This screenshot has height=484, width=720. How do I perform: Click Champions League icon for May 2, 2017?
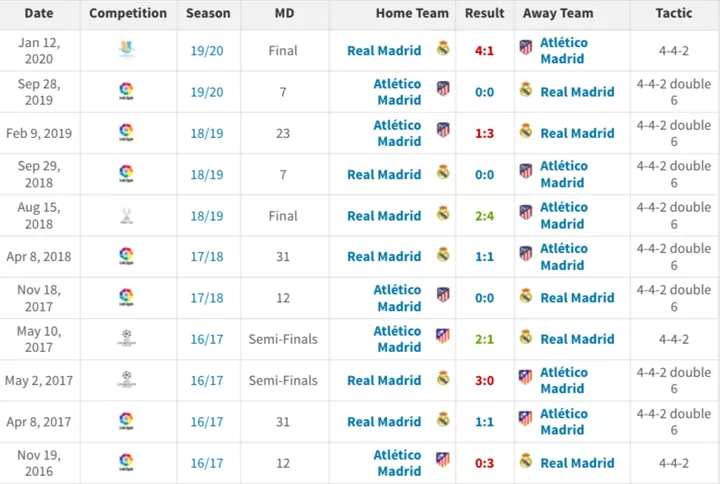click(127, 379)
